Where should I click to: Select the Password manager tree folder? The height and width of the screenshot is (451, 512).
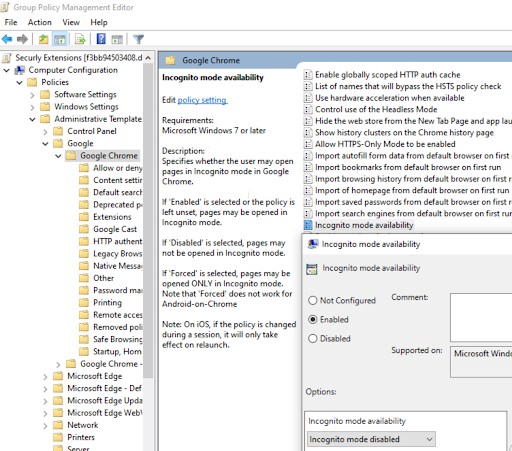(117, 290)
